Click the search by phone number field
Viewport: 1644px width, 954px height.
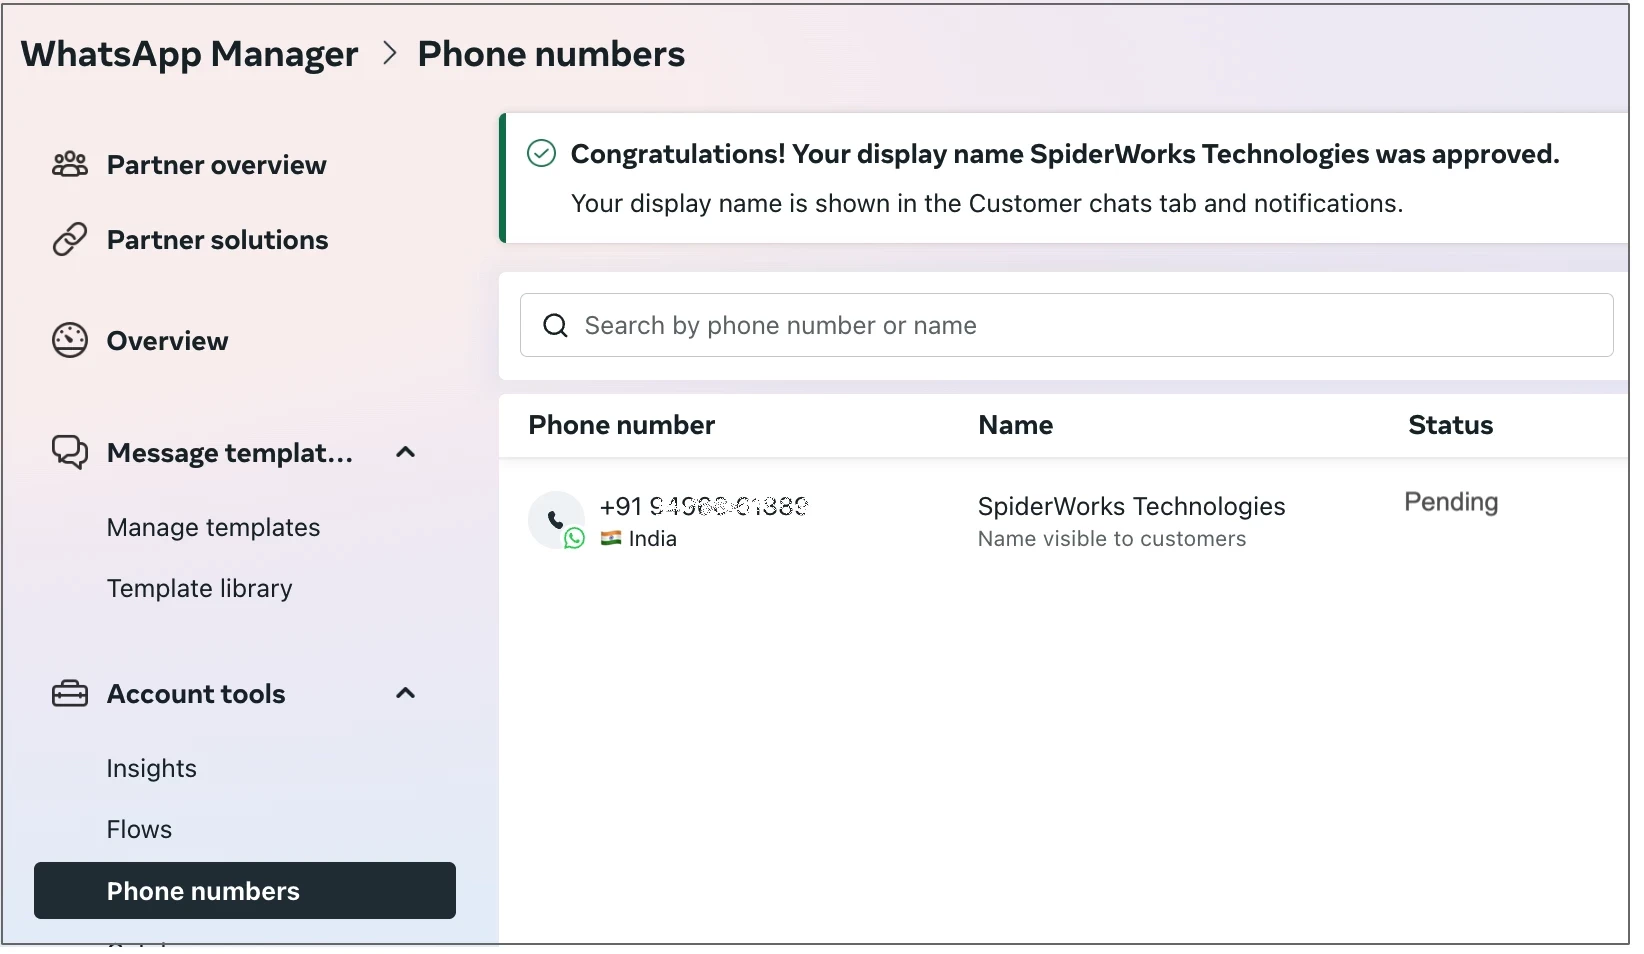(x=1000, y=325)
